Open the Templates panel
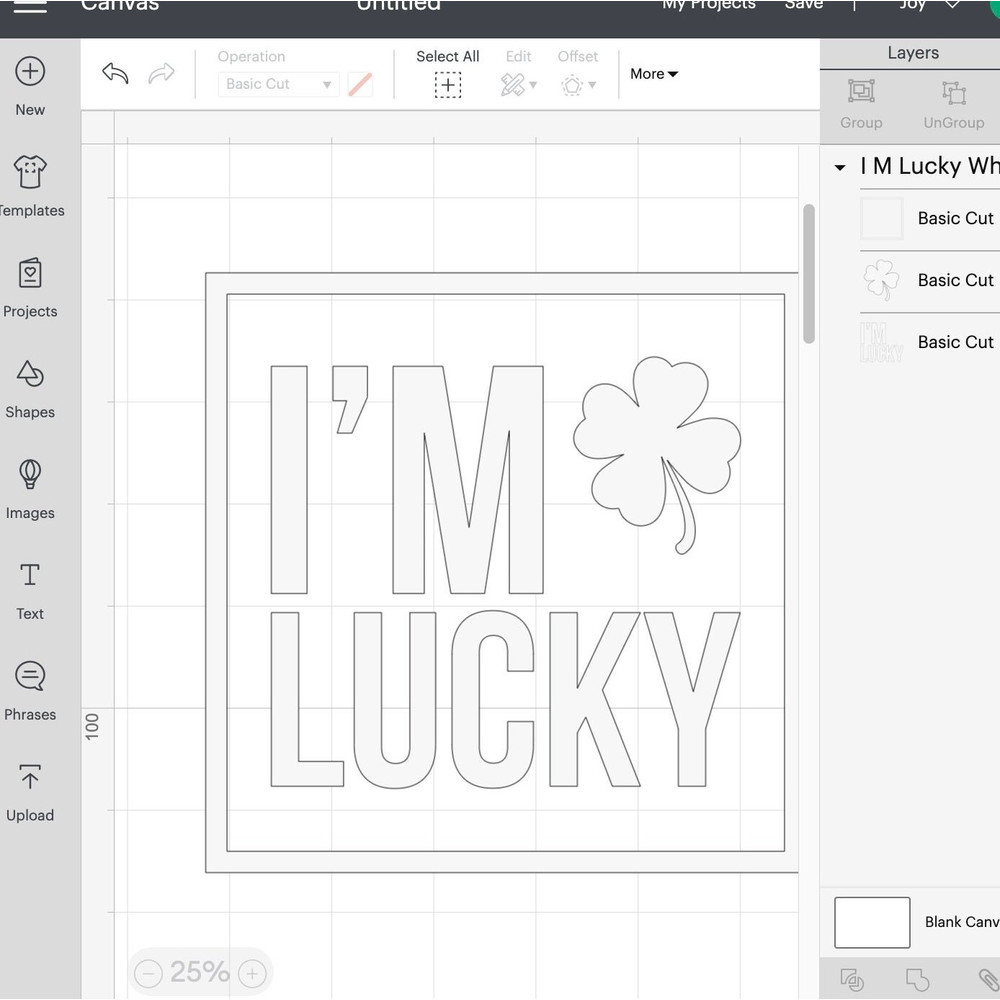 click(x=30, y=185)
